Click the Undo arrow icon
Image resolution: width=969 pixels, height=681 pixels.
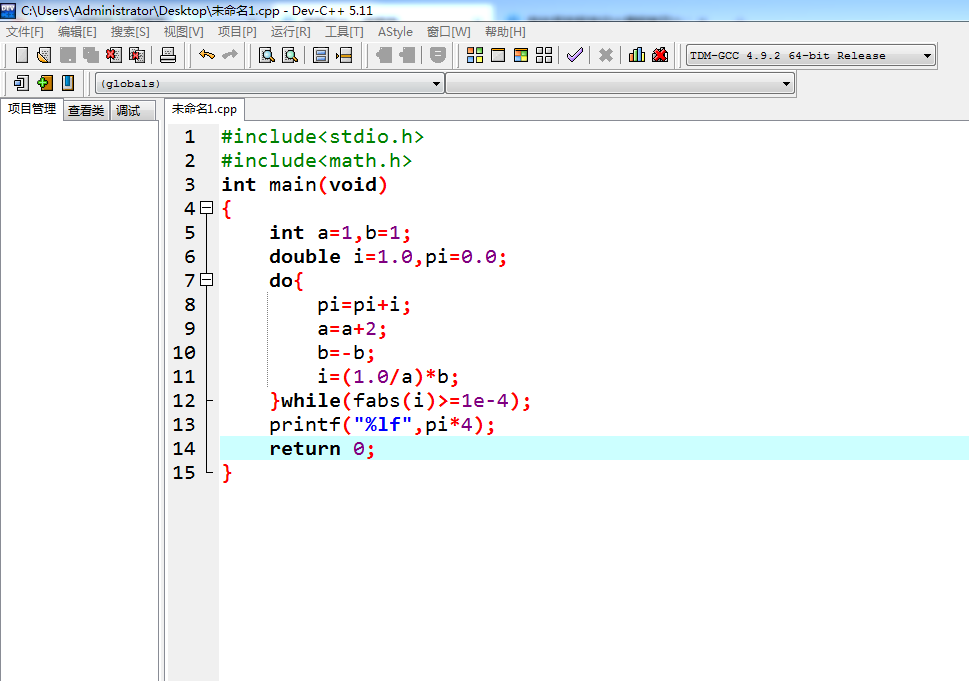(206, 55)
